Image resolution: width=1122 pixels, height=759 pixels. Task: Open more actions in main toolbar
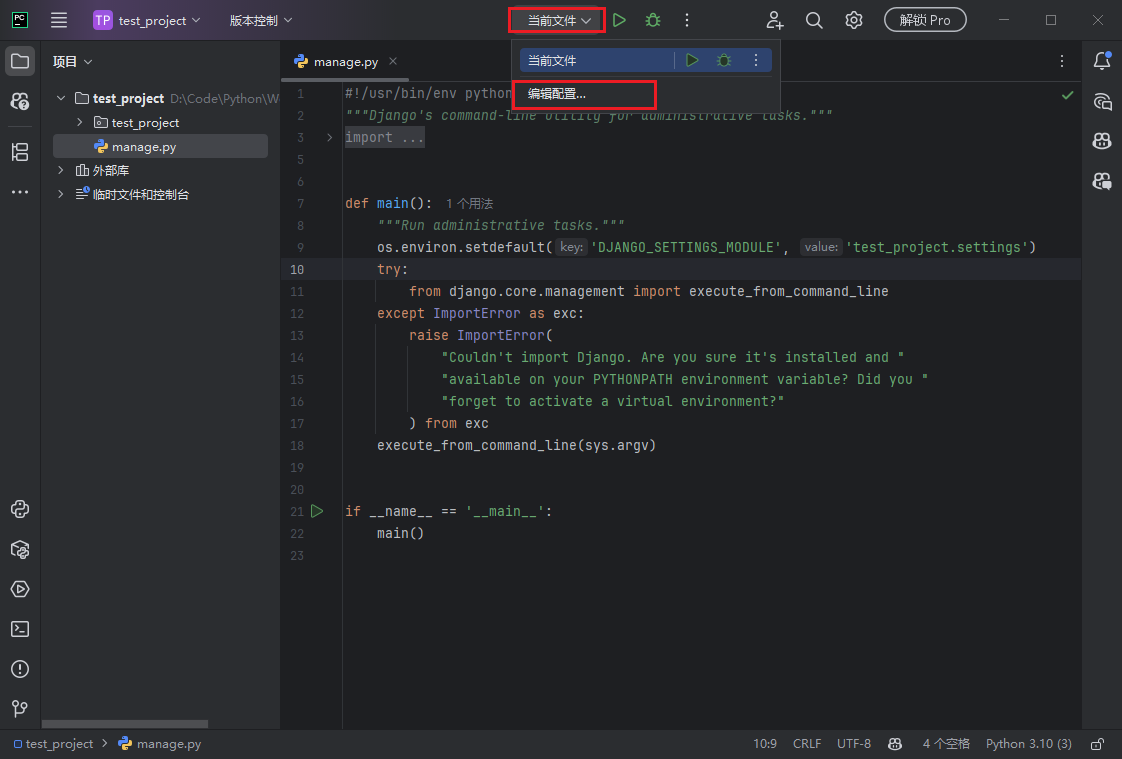click(x=686, y=20)
